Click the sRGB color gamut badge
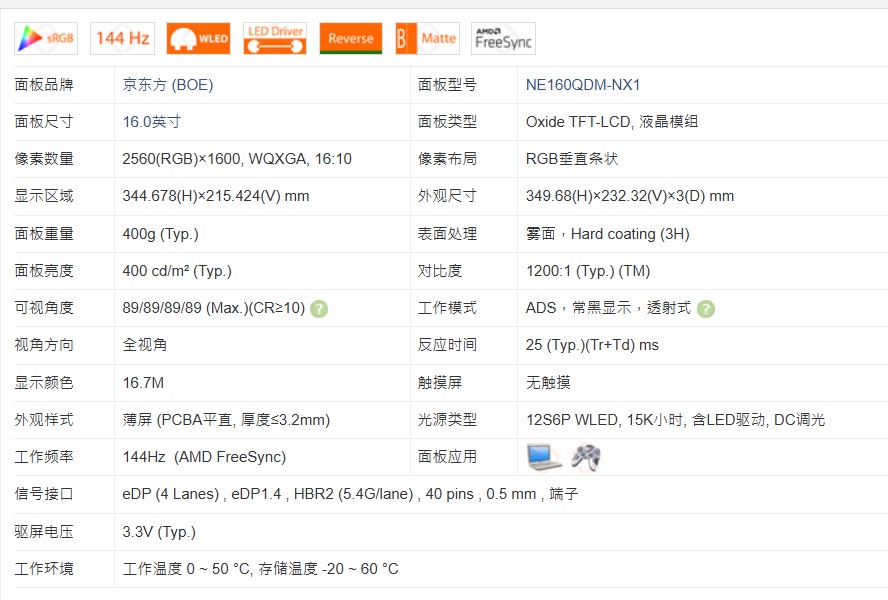The width and height of the screenshot is (888, 600). [46, 39]
